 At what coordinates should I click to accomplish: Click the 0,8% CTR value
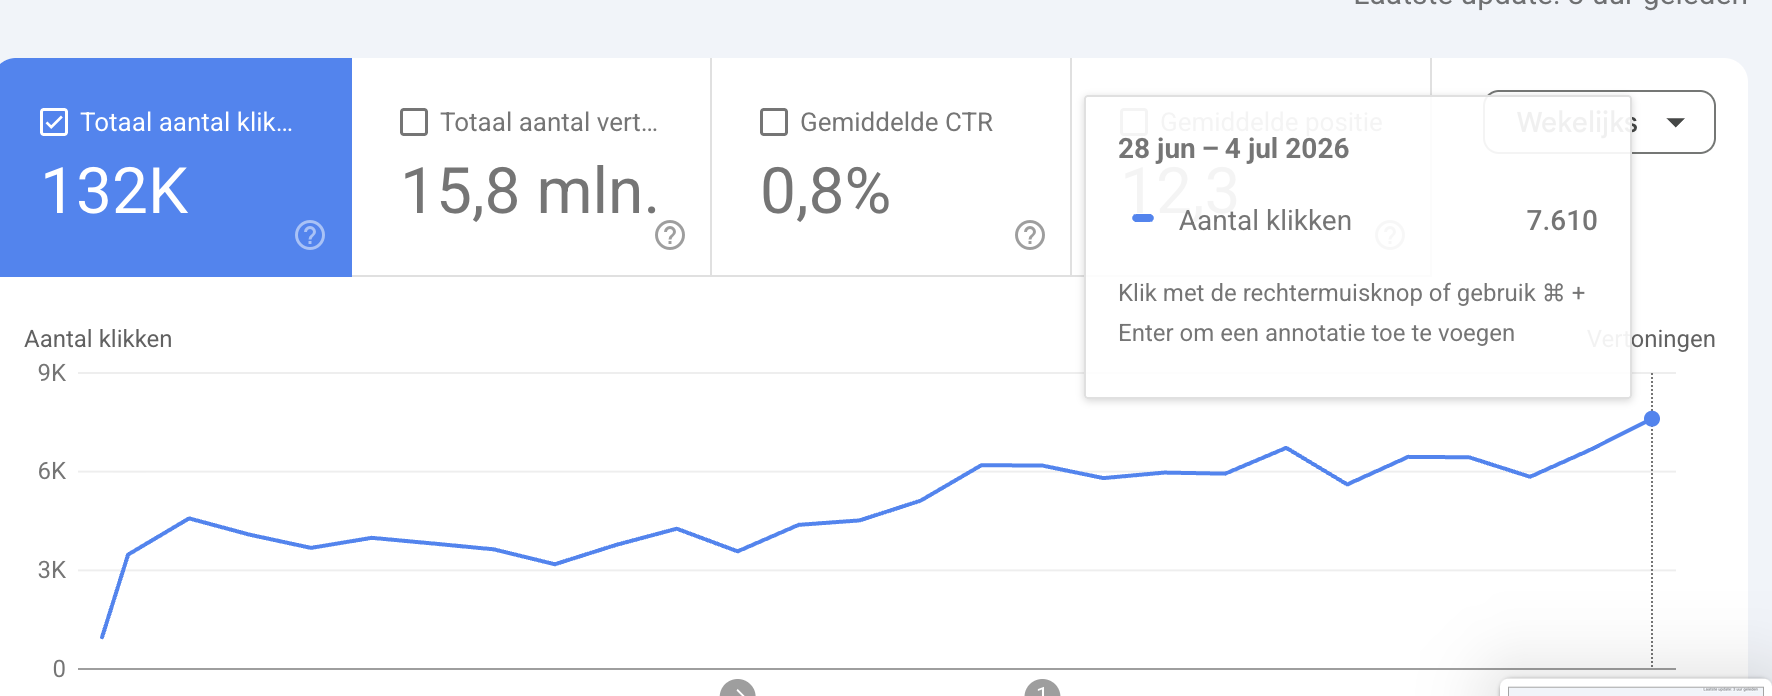click(825, 191)
